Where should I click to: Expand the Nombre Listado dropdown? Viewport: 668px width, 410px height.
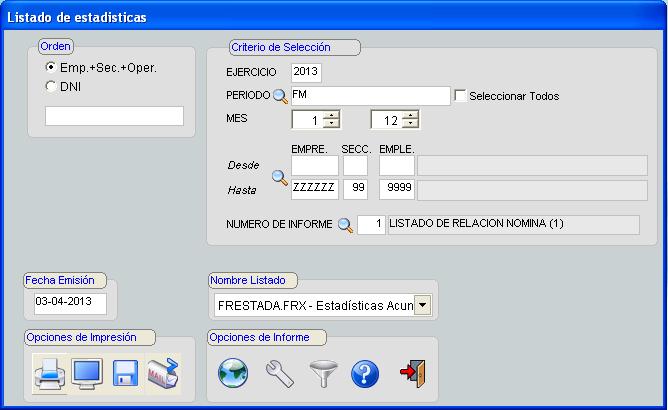click(x=422, y=305)
